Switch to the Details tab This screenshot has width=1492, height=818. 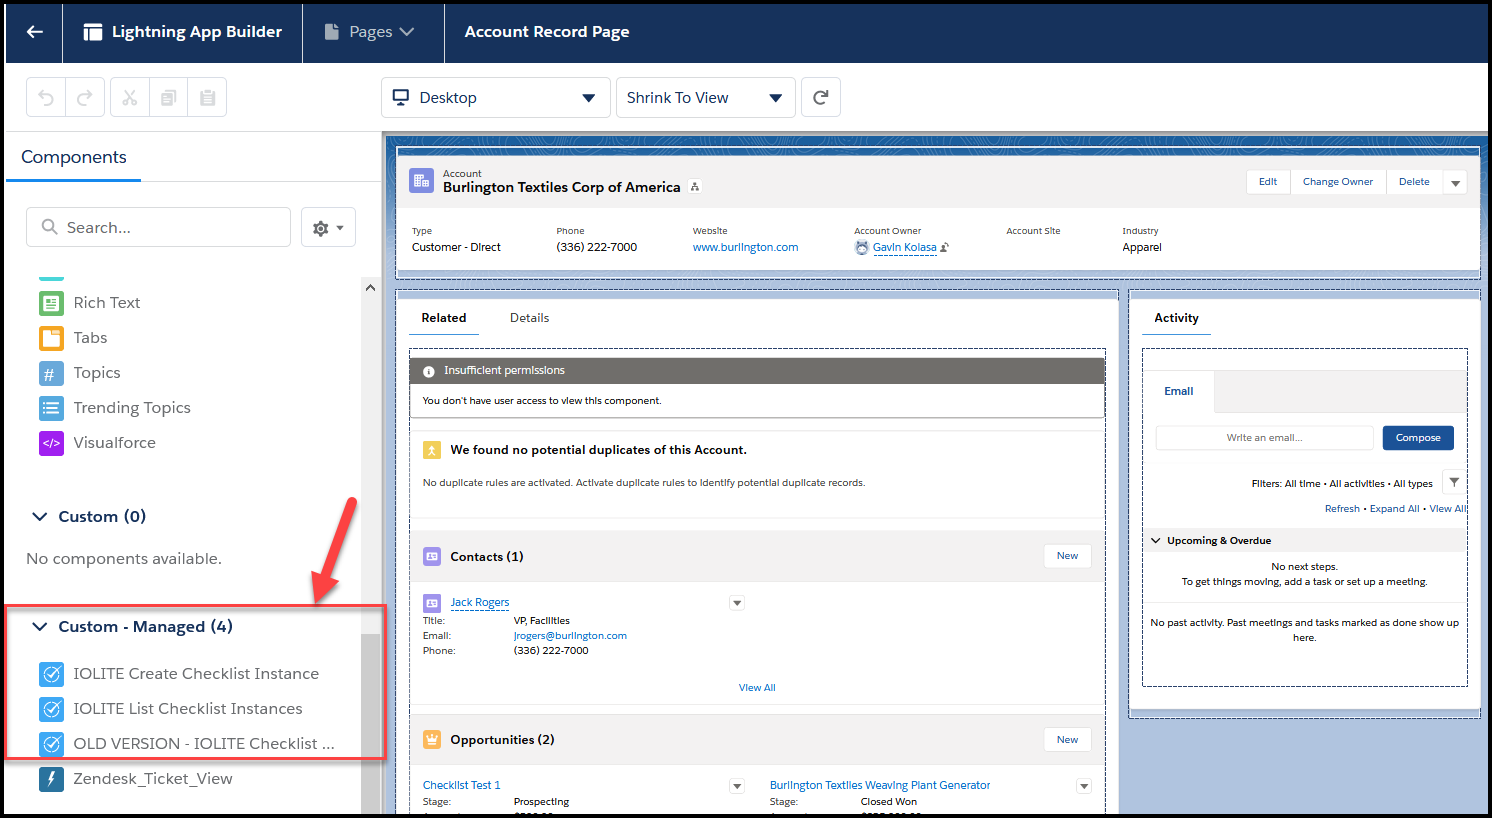[529, 317]
